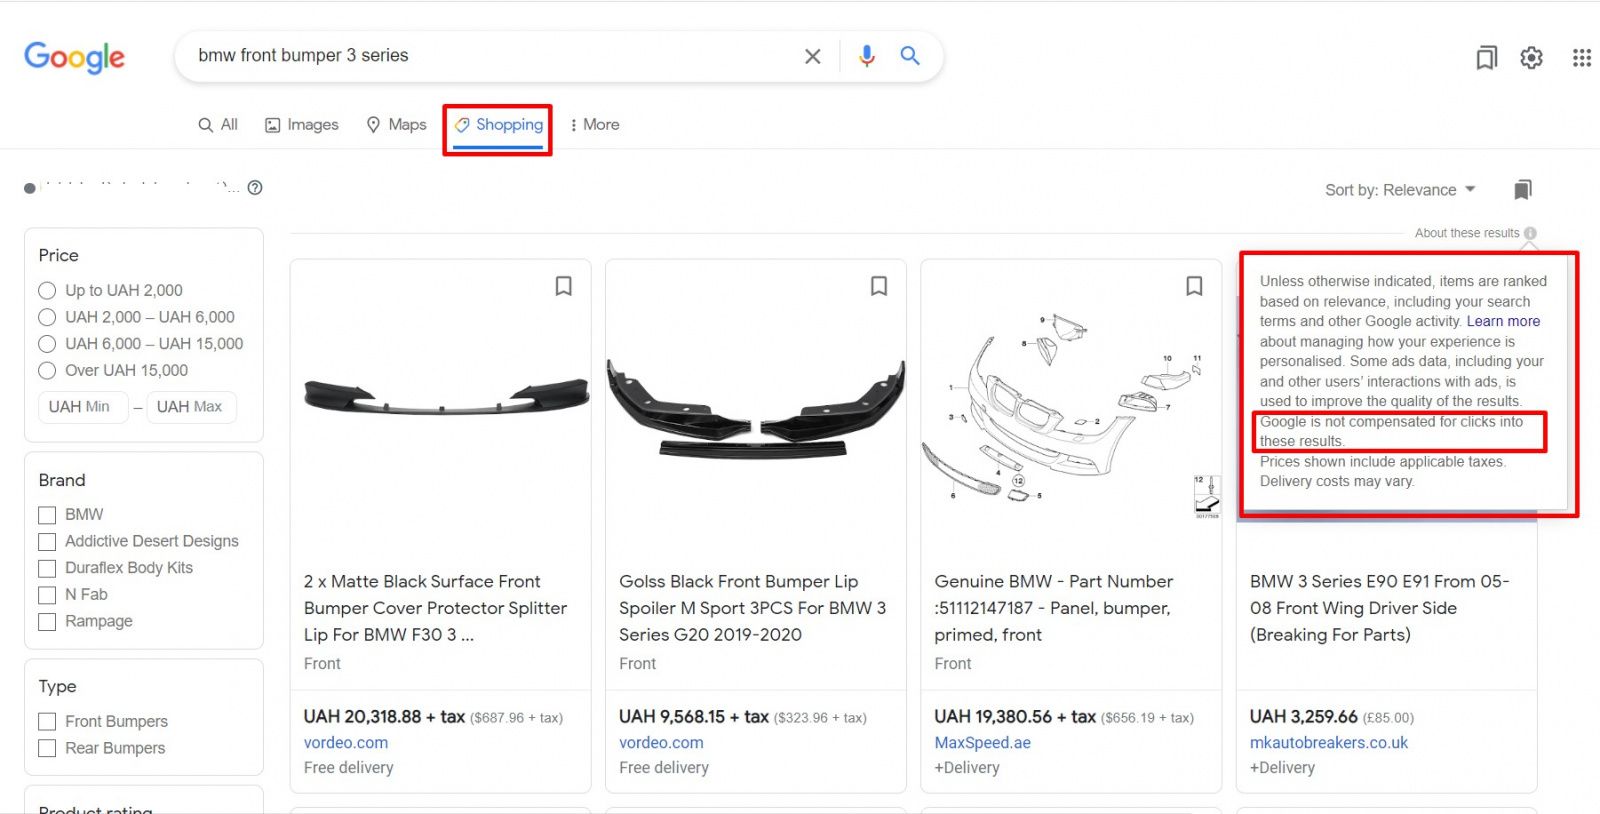Click the microphone voice search icon
The height and width of the screenshot is (814, 1600).
pyautogui.click(x=866, y=56)
